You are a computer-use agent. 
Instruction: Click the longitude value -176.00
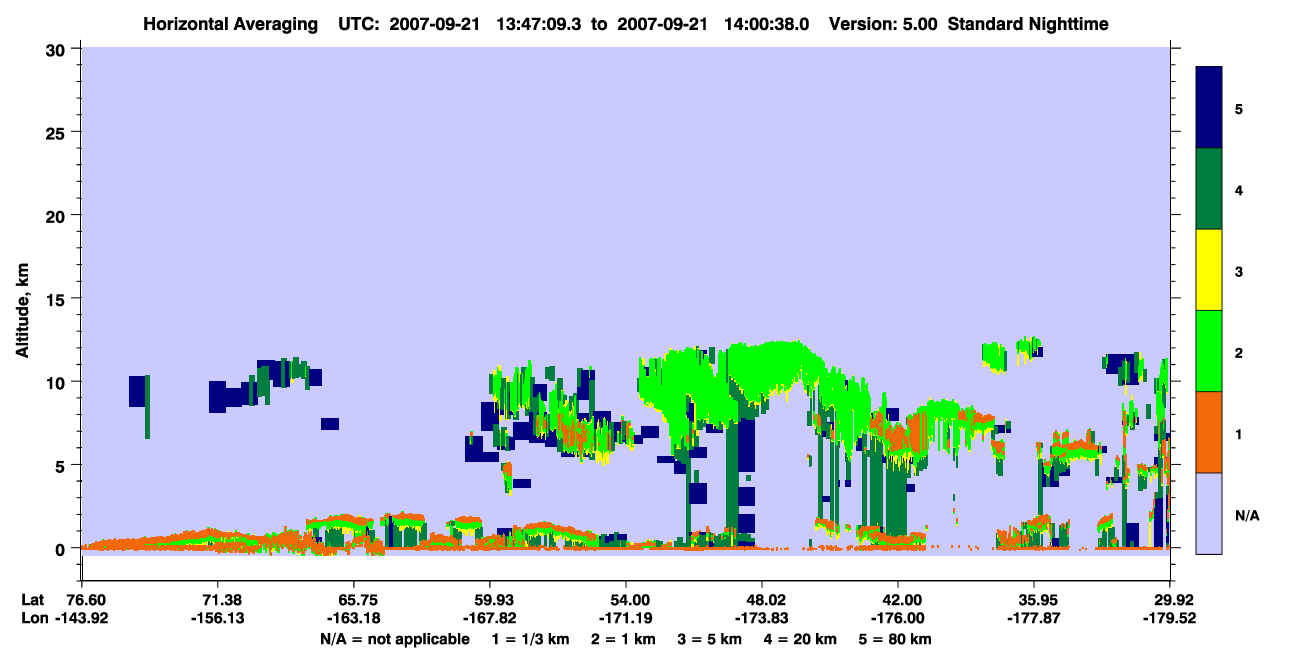pos(898,618)
